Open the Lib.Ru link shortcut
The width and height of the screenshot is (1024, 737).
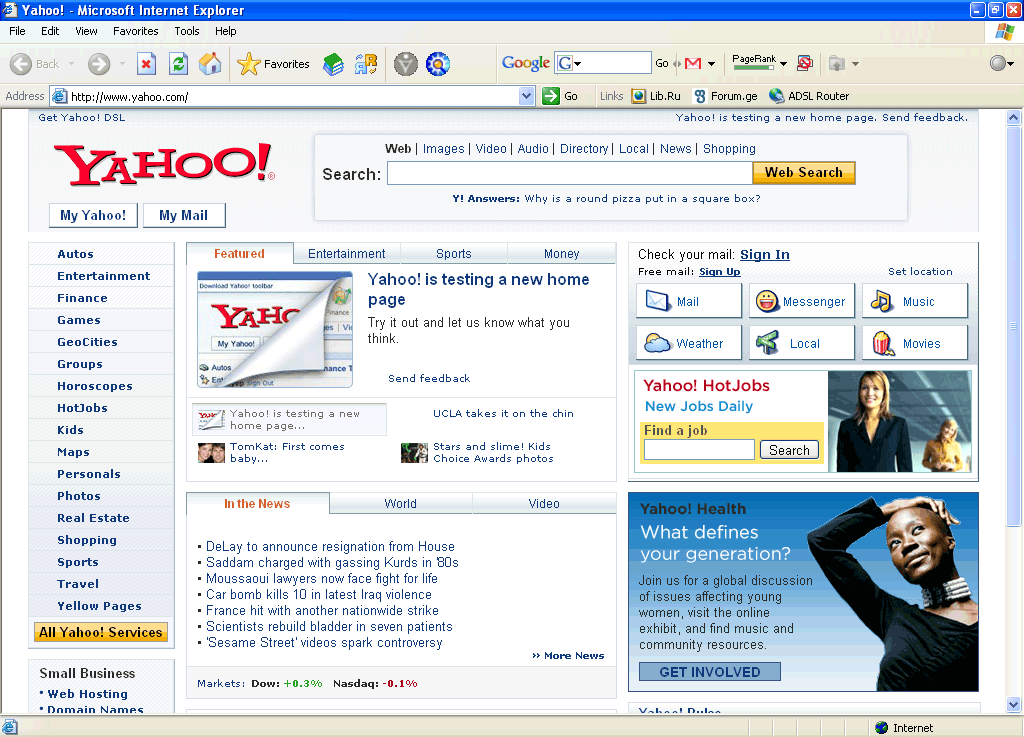tap(656, 96)
